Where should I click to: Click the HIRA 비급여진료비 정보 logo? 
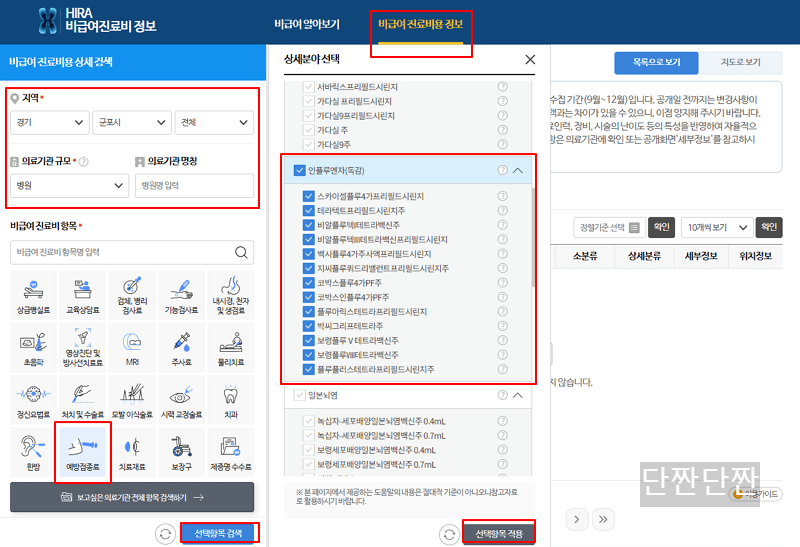[97, 21]
